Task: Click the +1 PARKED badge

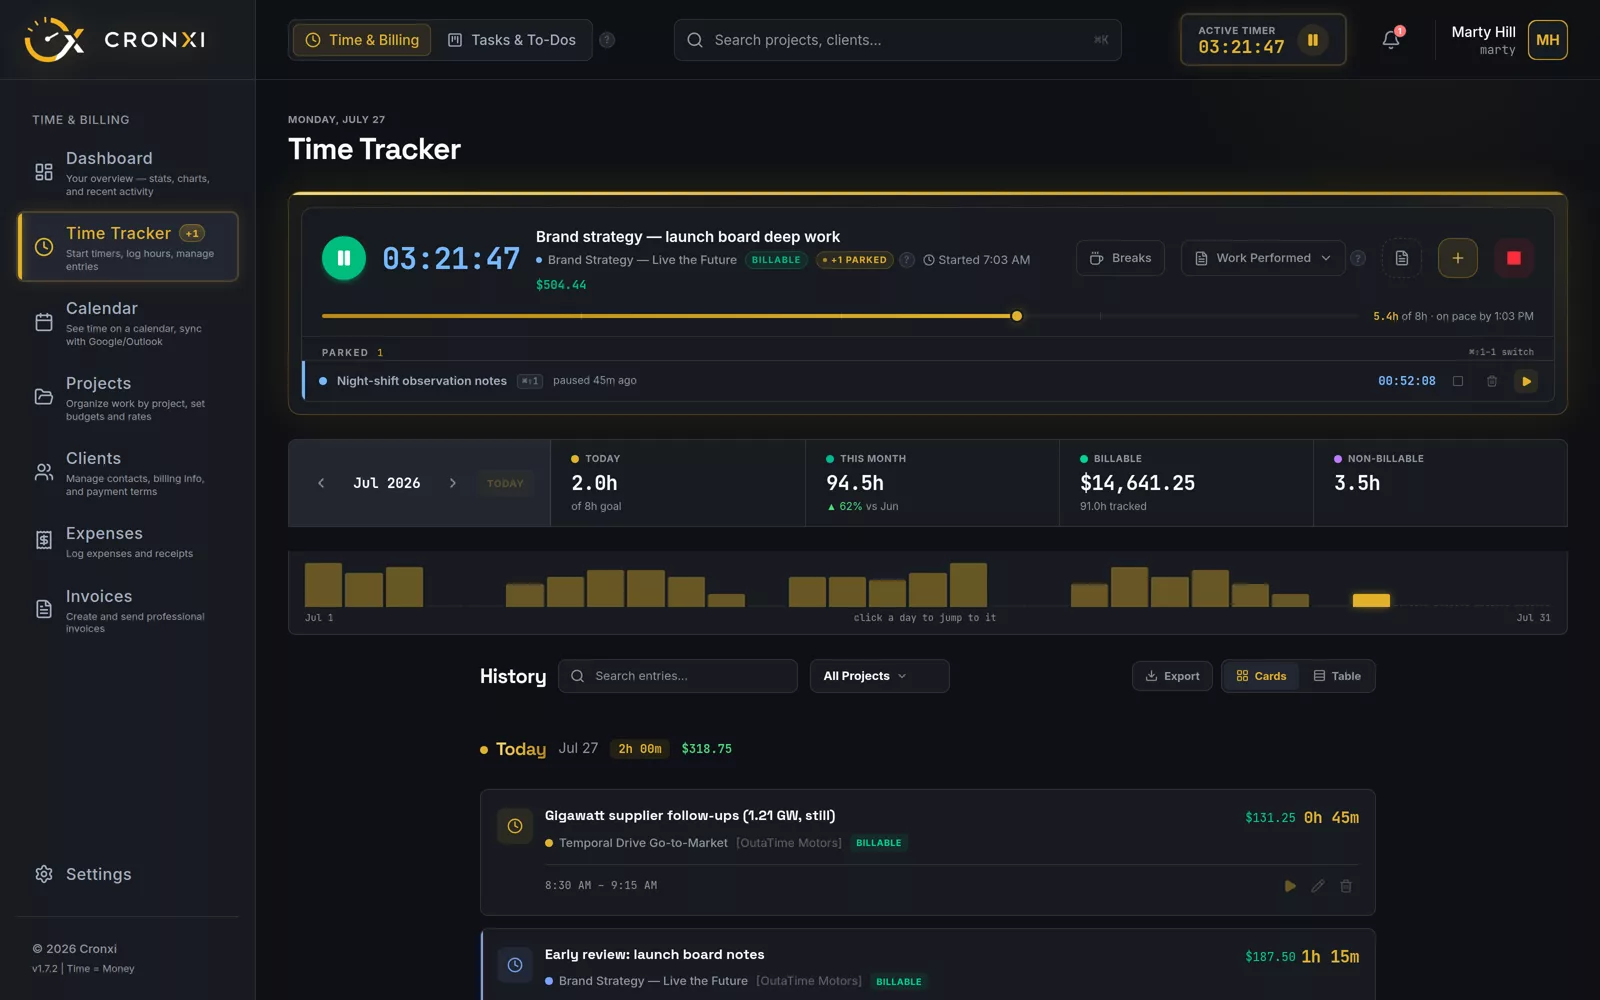Action: 855,260
